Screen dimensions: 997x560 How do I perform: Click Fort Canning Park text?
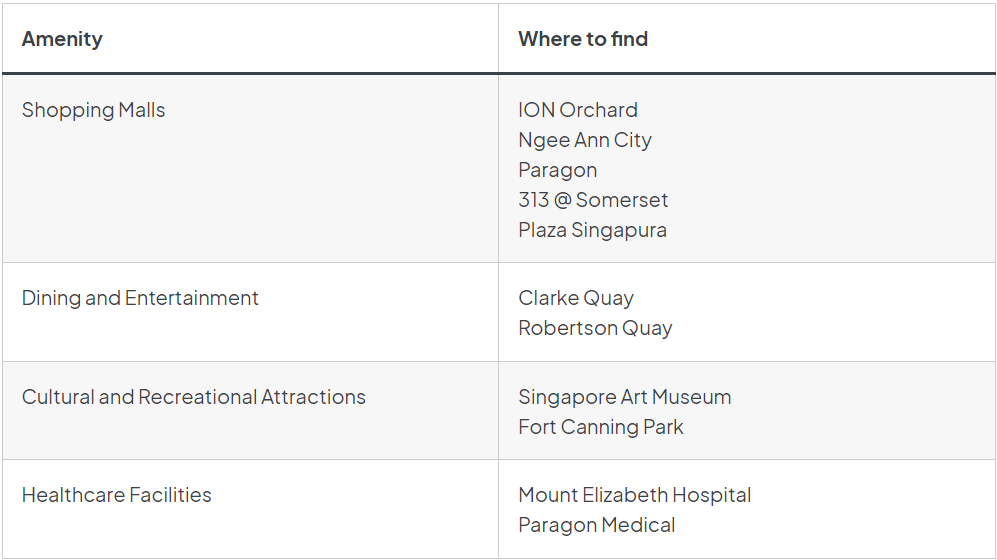(x=601, y=427)
